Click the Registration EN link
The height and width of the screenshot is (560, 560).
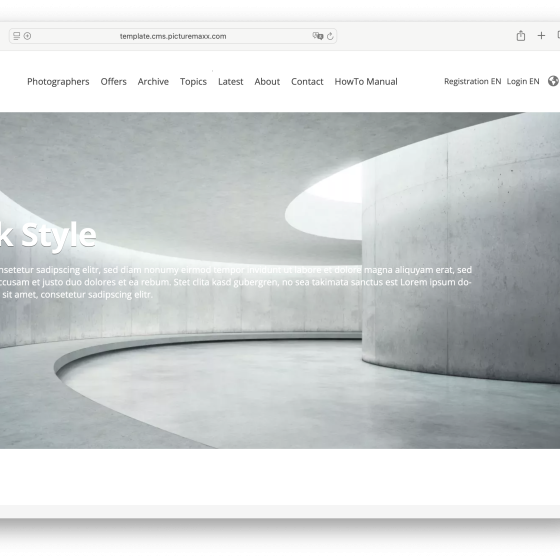point(472,81)
